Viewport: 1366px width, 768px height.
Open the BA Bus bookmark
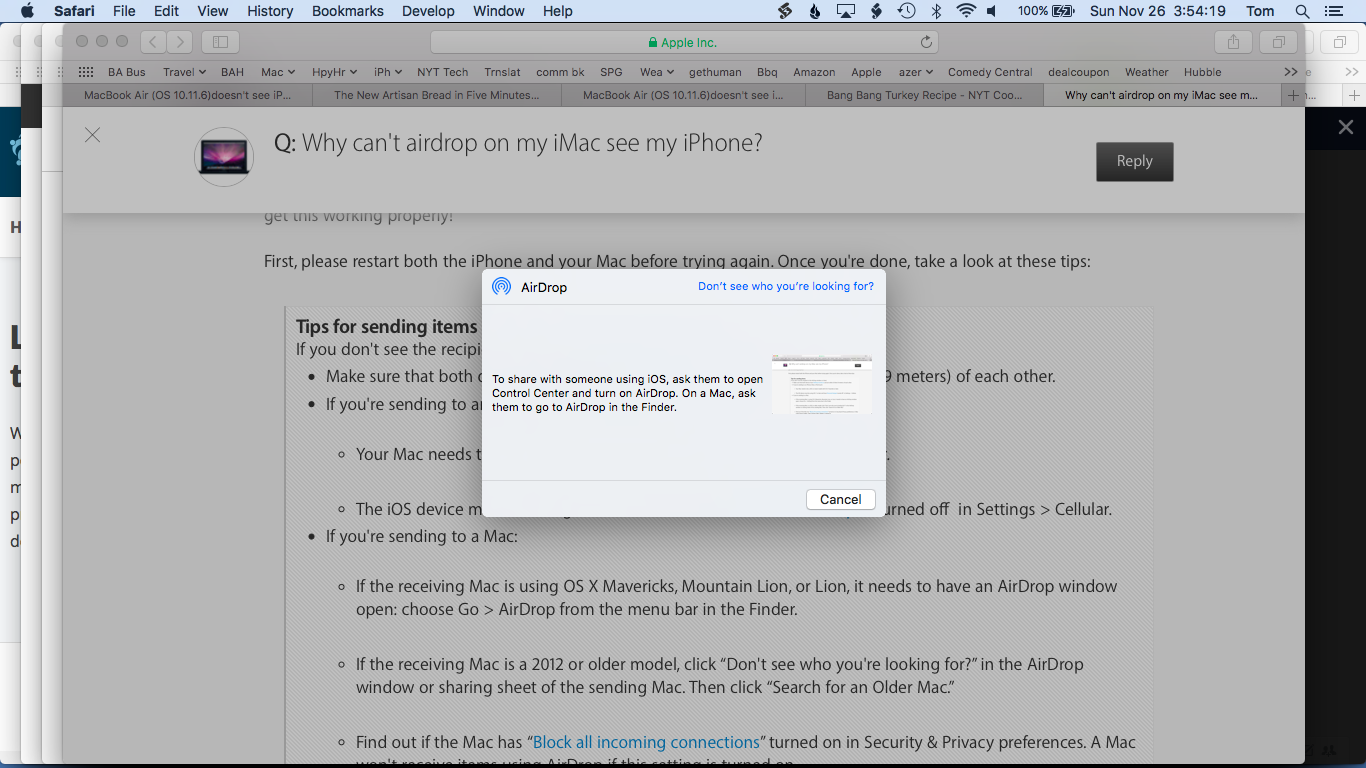[127, 72]
